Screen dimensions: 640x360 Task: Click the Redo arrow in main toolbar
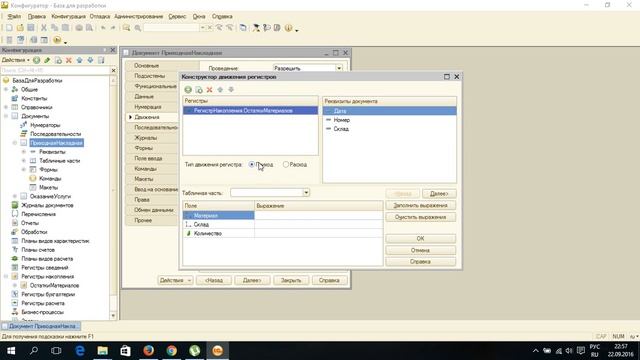[x=113, y=28]
